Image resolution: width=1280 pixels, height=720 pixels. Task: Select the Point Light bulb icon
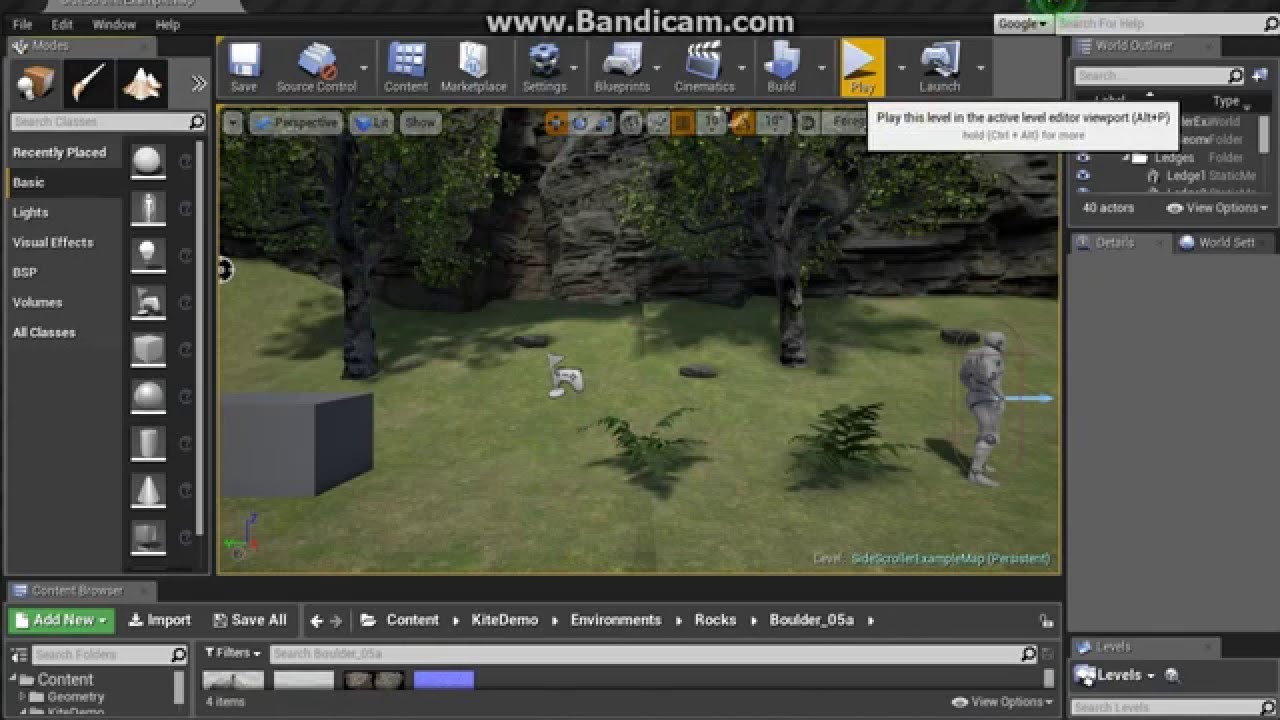pos(148,255)
